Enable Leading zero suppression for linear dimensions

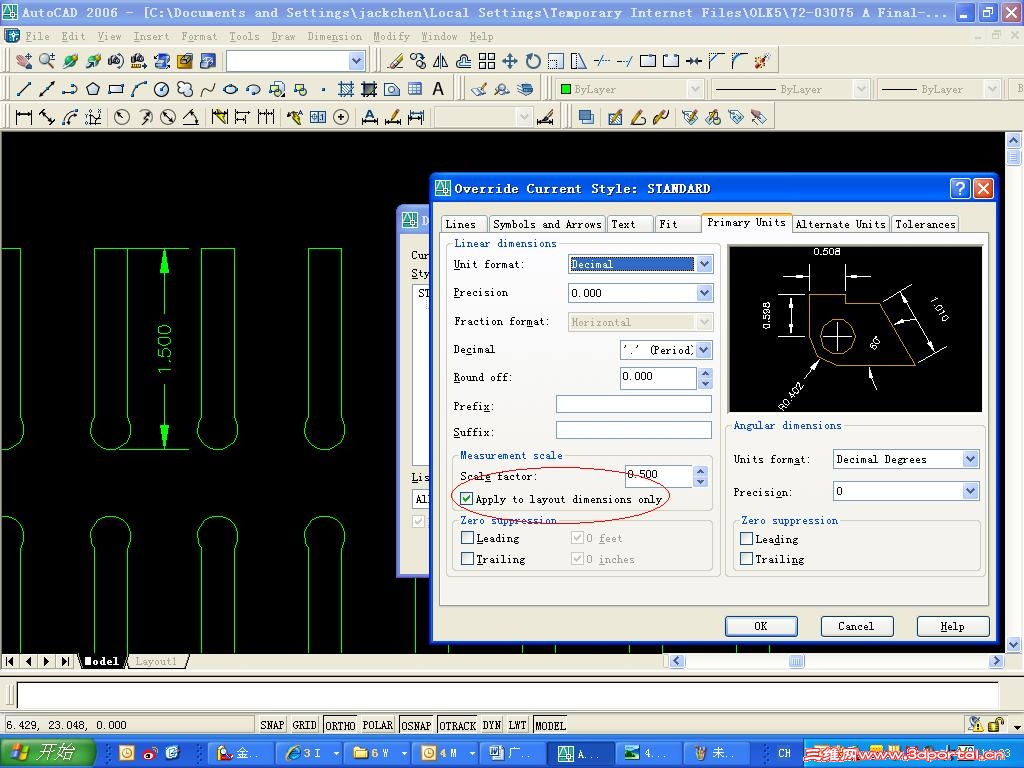pos(468,538)
